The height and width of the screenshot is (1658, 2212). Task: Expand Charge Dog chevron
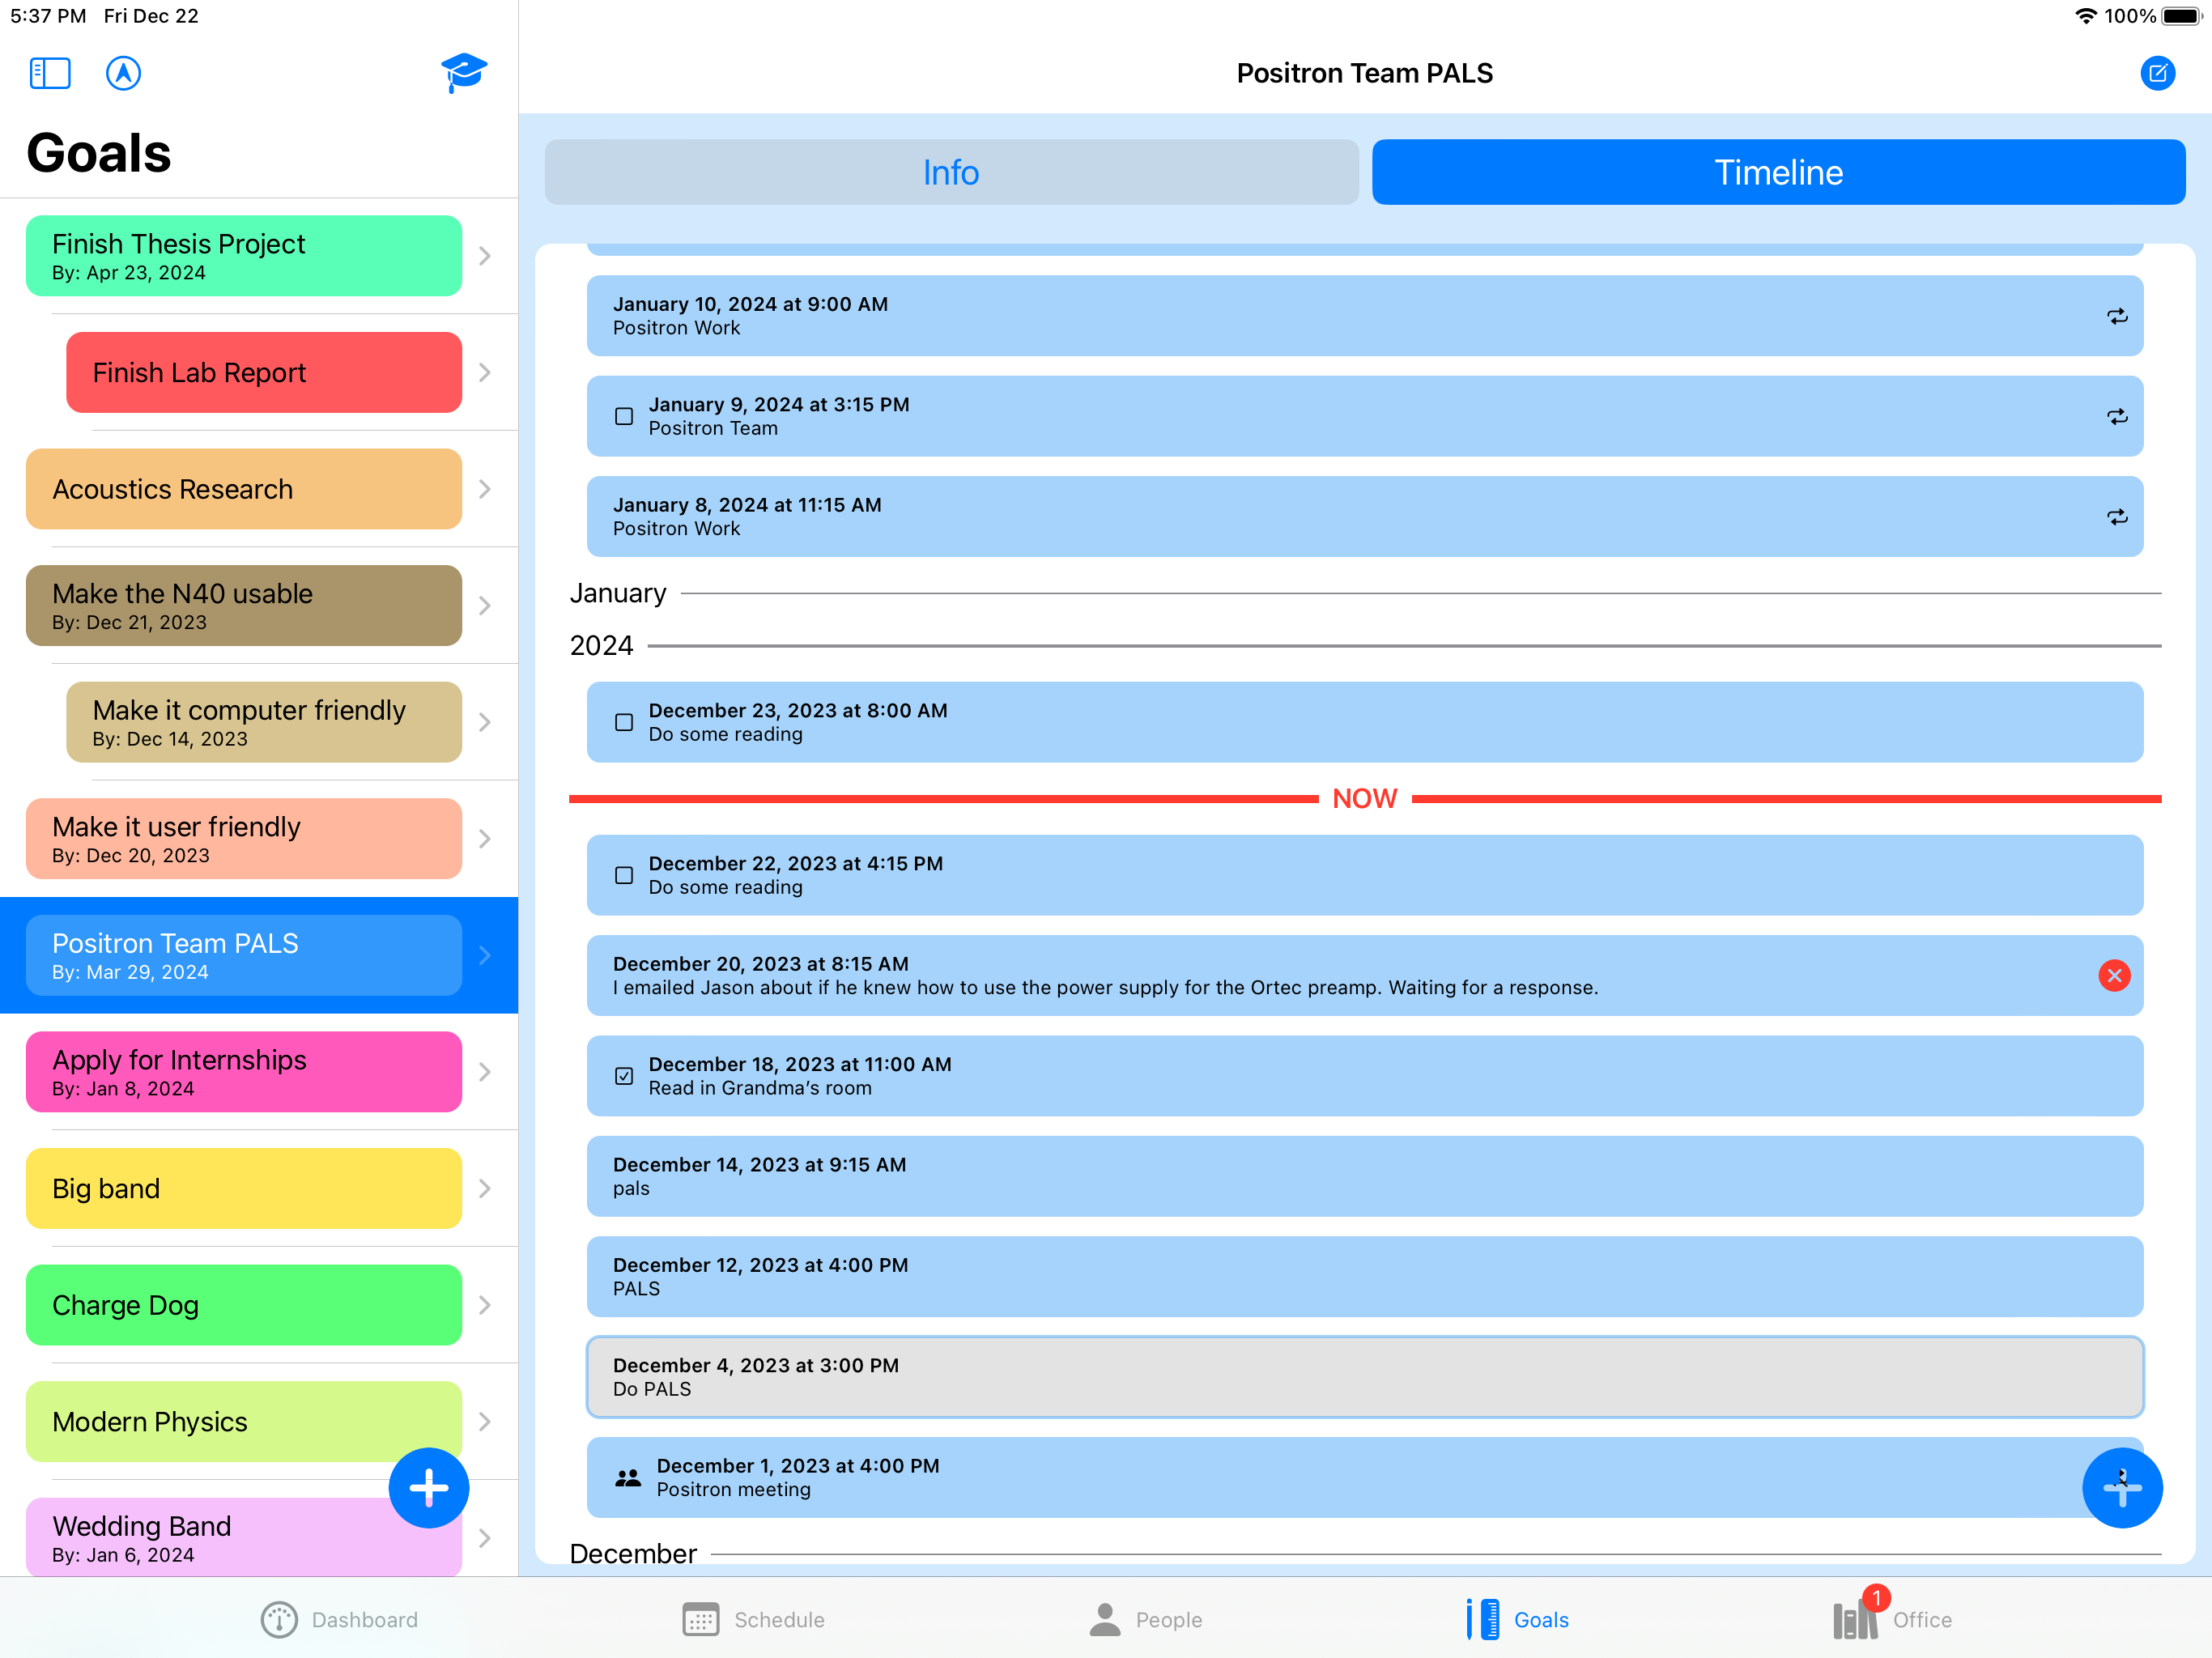point(485,1305)
